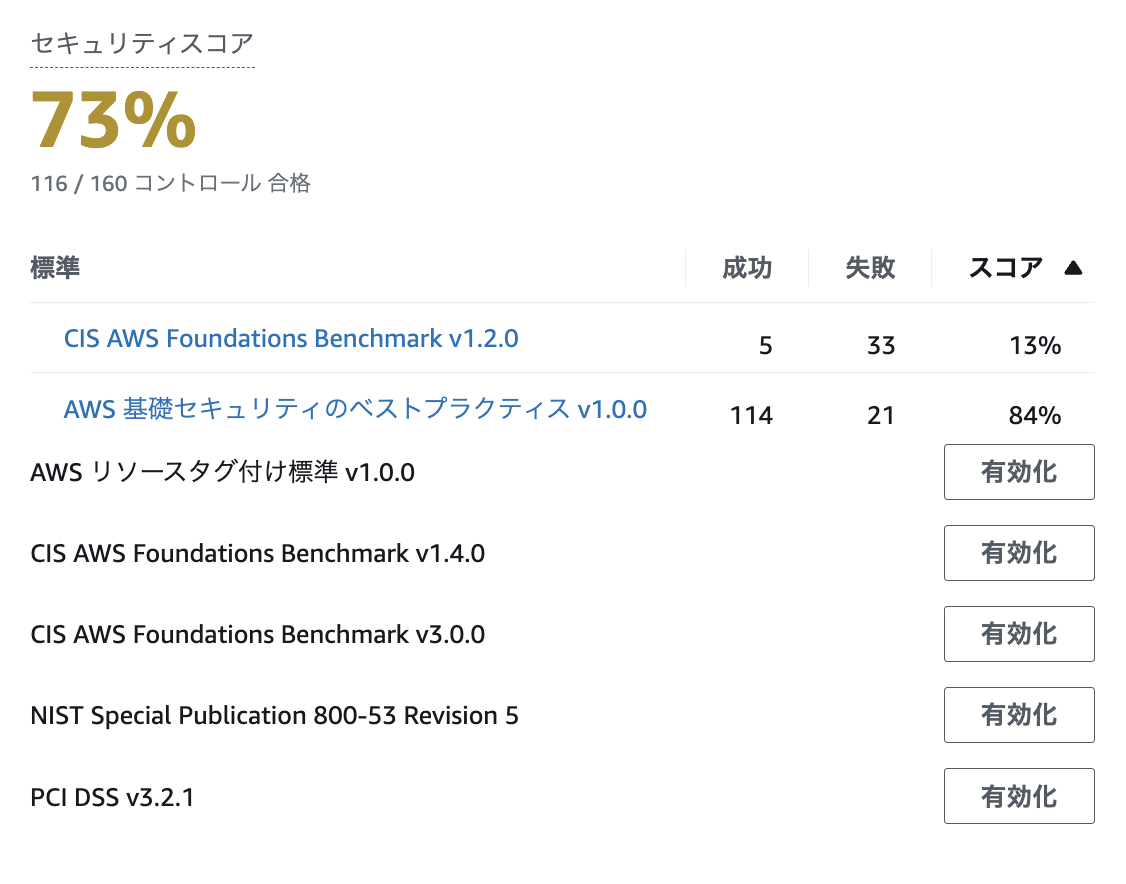This screenshot has width=1126, height=884.
Task: Click the NIST Special Publication 800-53 Revision 5 name
Action: [x=274, y=716]
